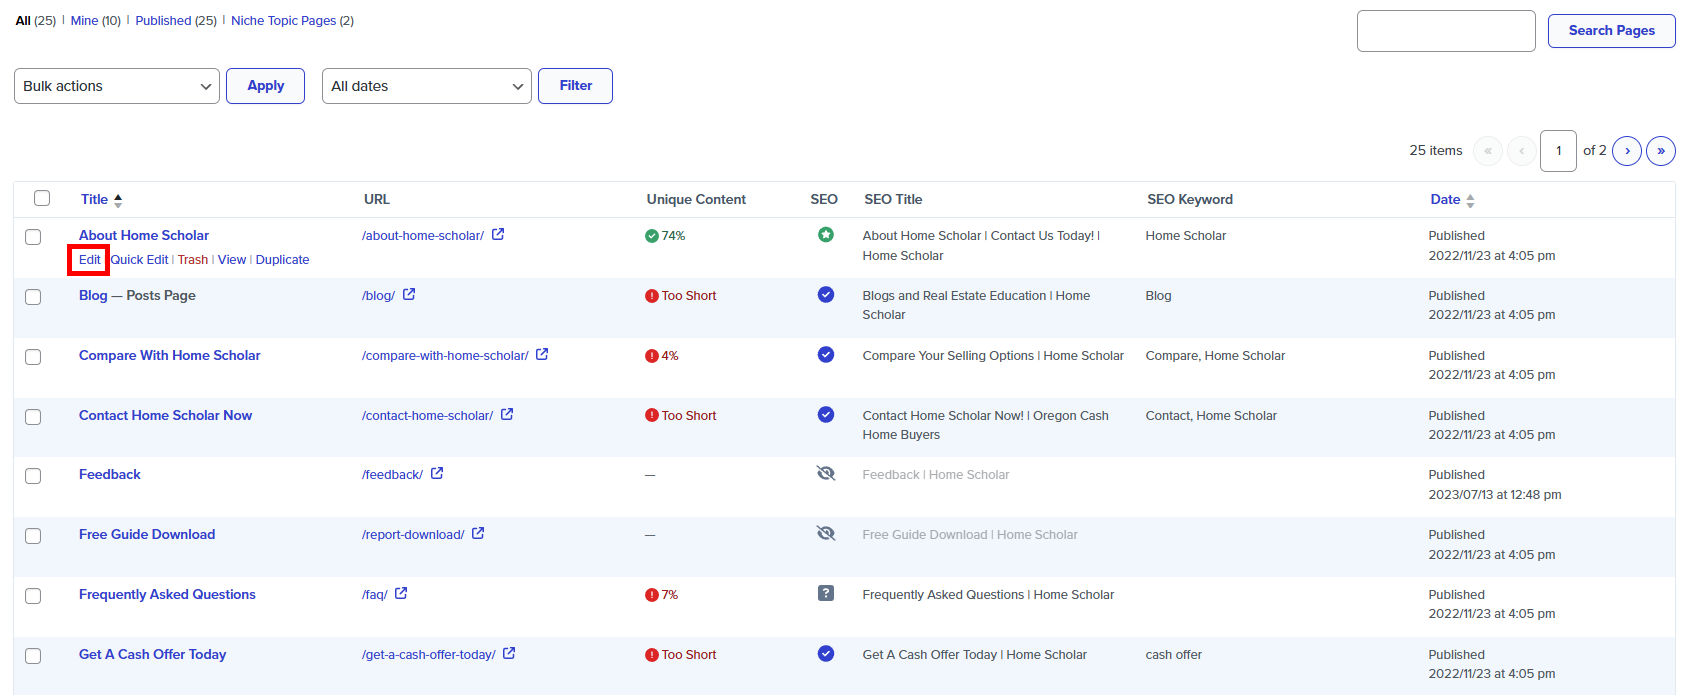
Task: Open external link icon for /report-download/
Action: click(x=478, y=534)
